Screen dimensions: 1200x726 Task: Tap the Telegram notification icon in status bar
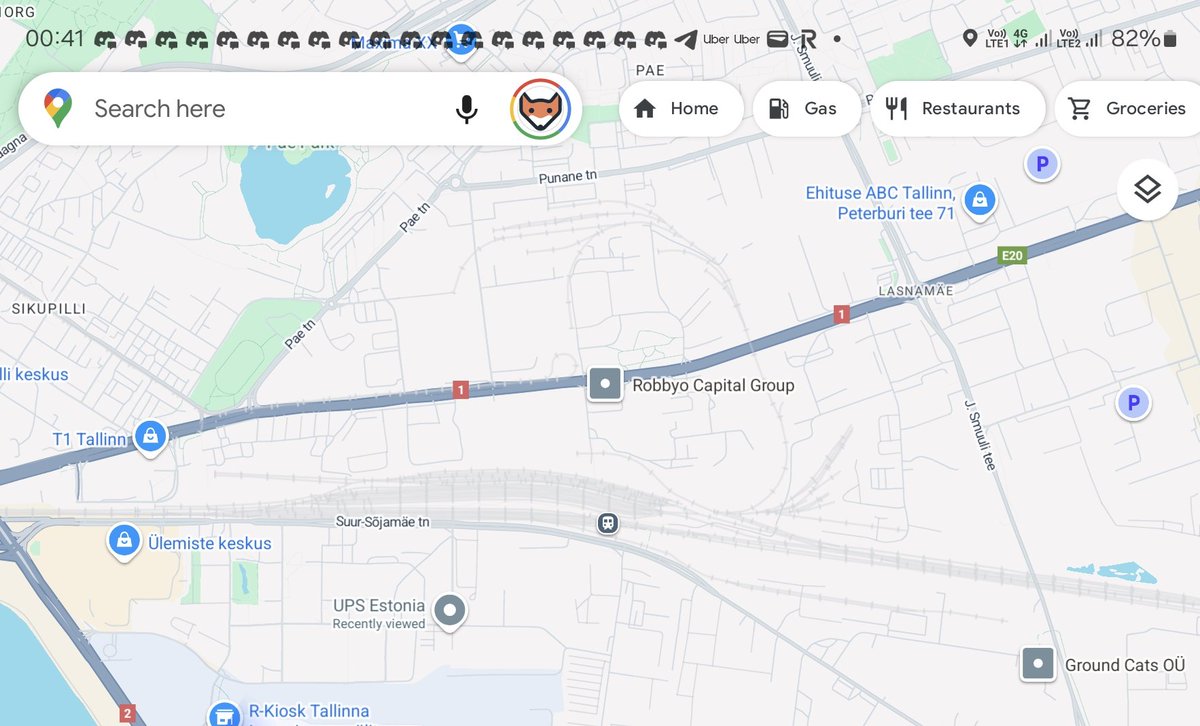point(685,40)
